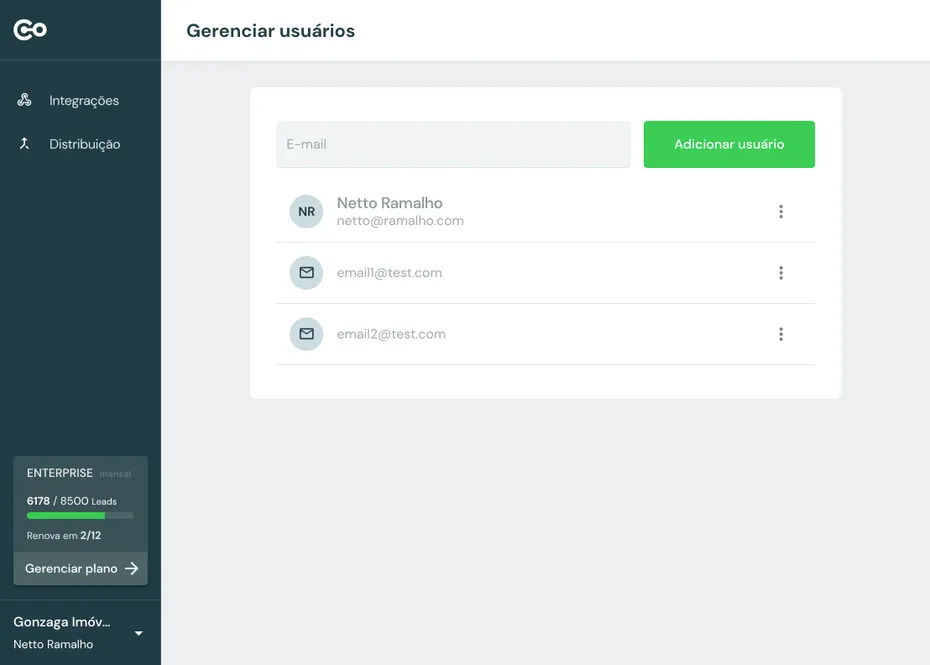
Task: Click the Distribuição sidebar icon
Action: 25,144
